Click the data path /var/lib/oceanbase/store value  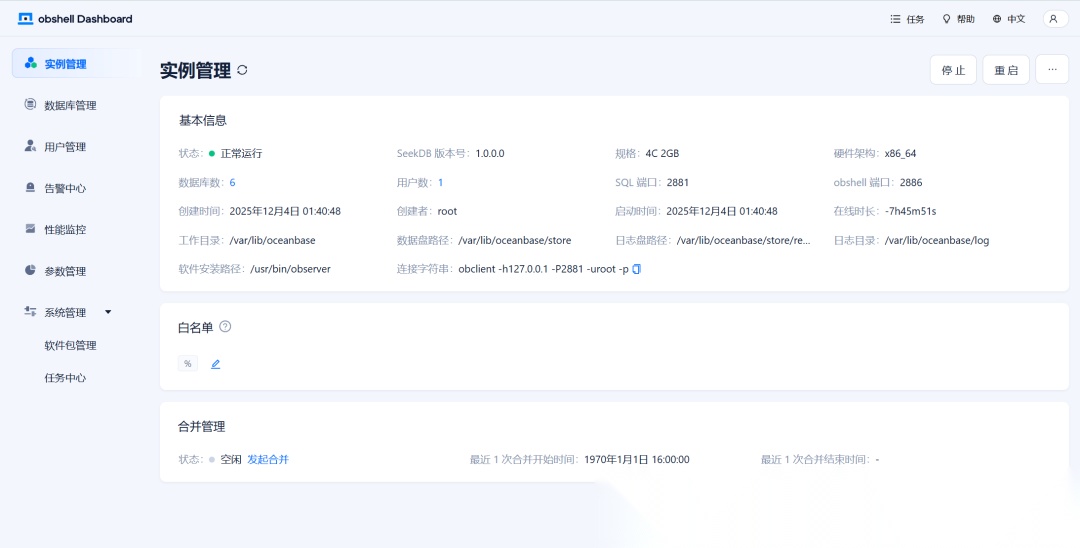pyautogui.click(x=515, y=240)
